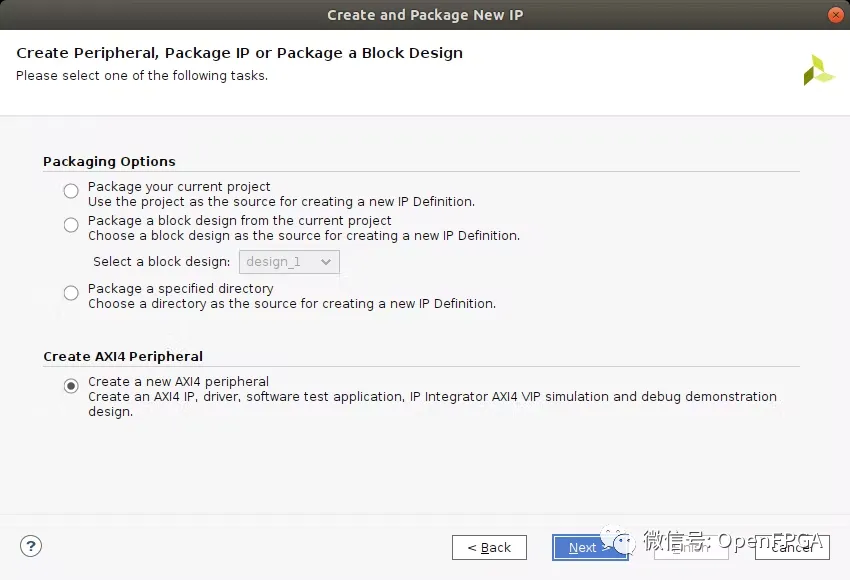Cancel the Create and Package IP wizard
Image resolution: width=850 pixels, height=580 pixels.
pyautogui.click(x=792, y=547)
